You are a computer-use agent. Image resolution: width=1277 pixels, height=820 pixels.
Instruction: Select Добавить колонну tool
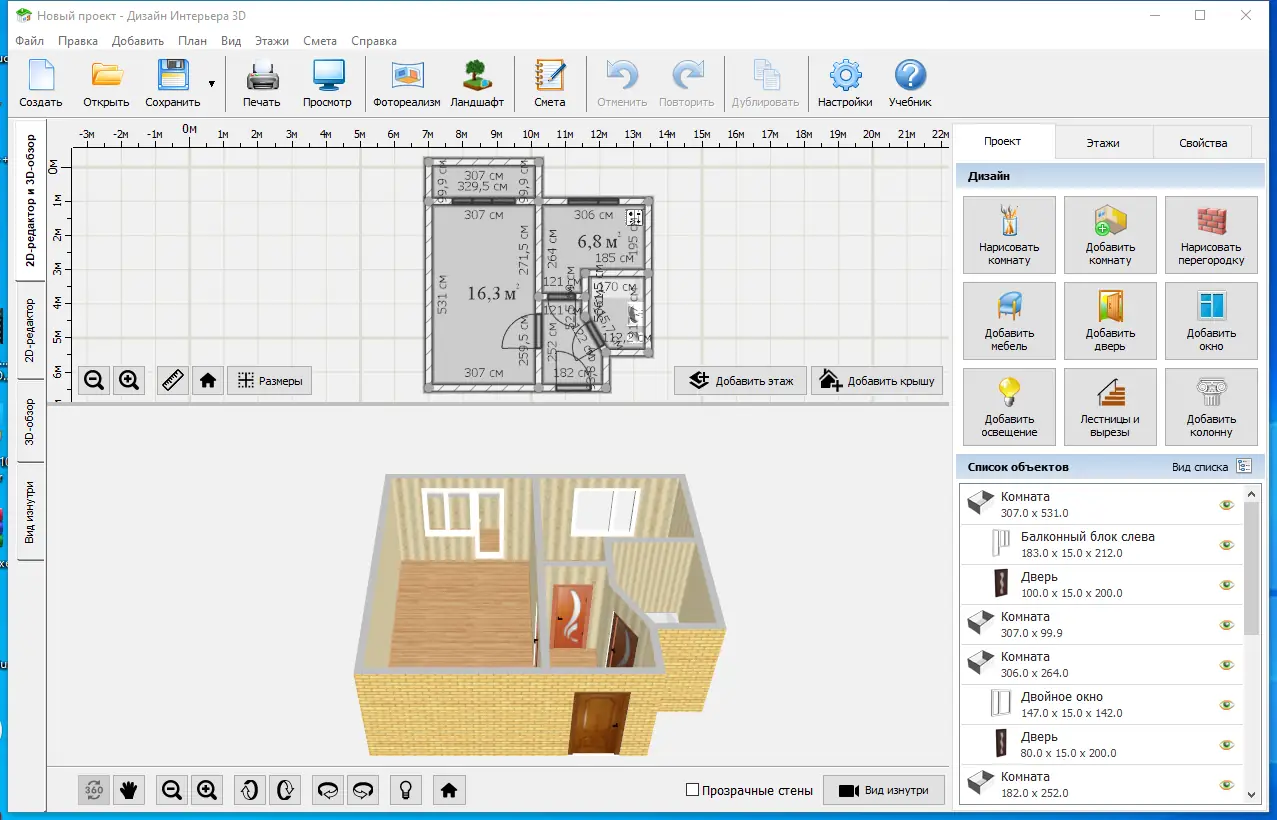[x=1211, y=407]
